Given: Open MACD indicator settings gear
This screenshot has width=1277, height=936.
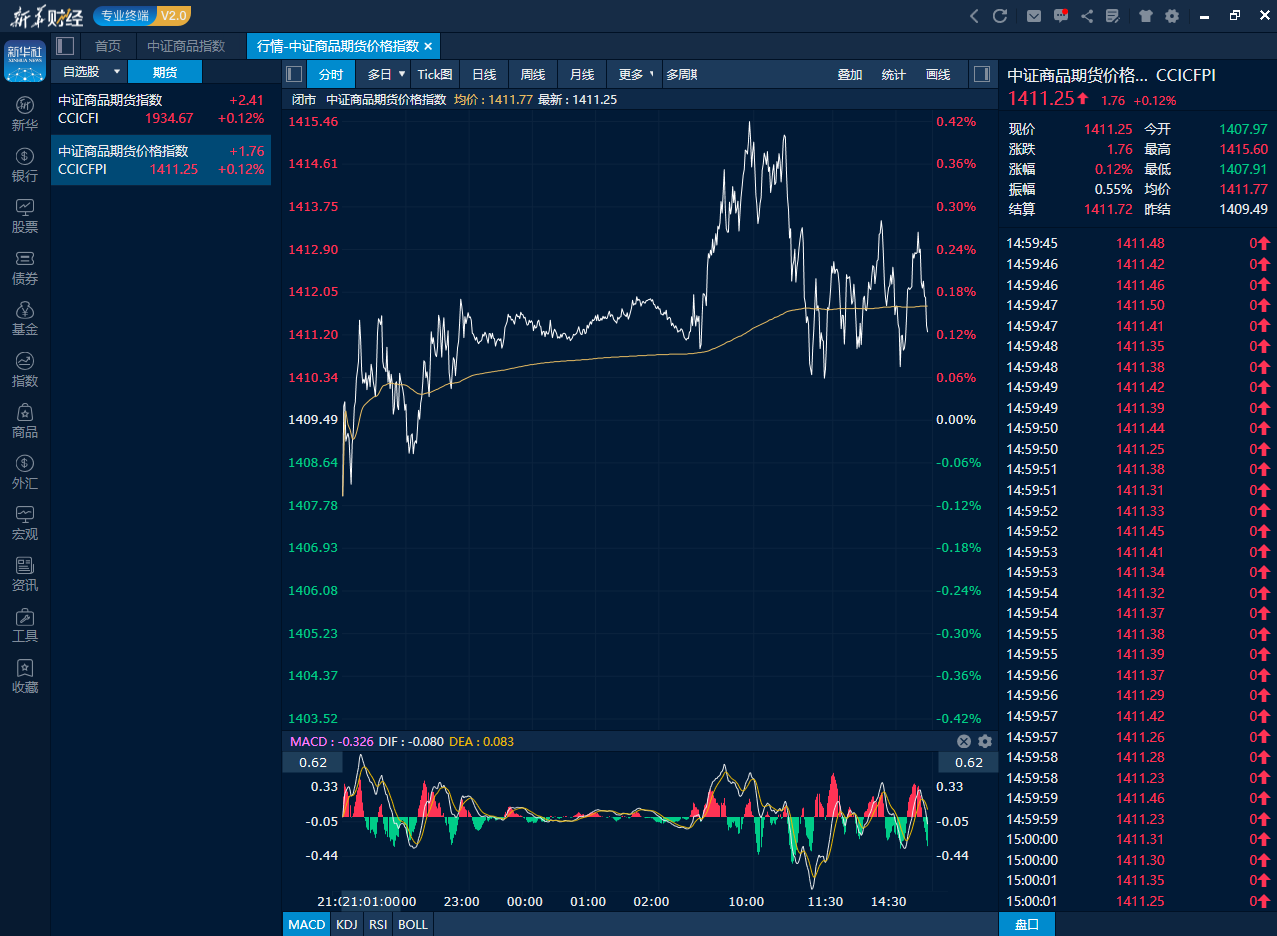Looking at the screenshot, I should [x=985, y=741].
